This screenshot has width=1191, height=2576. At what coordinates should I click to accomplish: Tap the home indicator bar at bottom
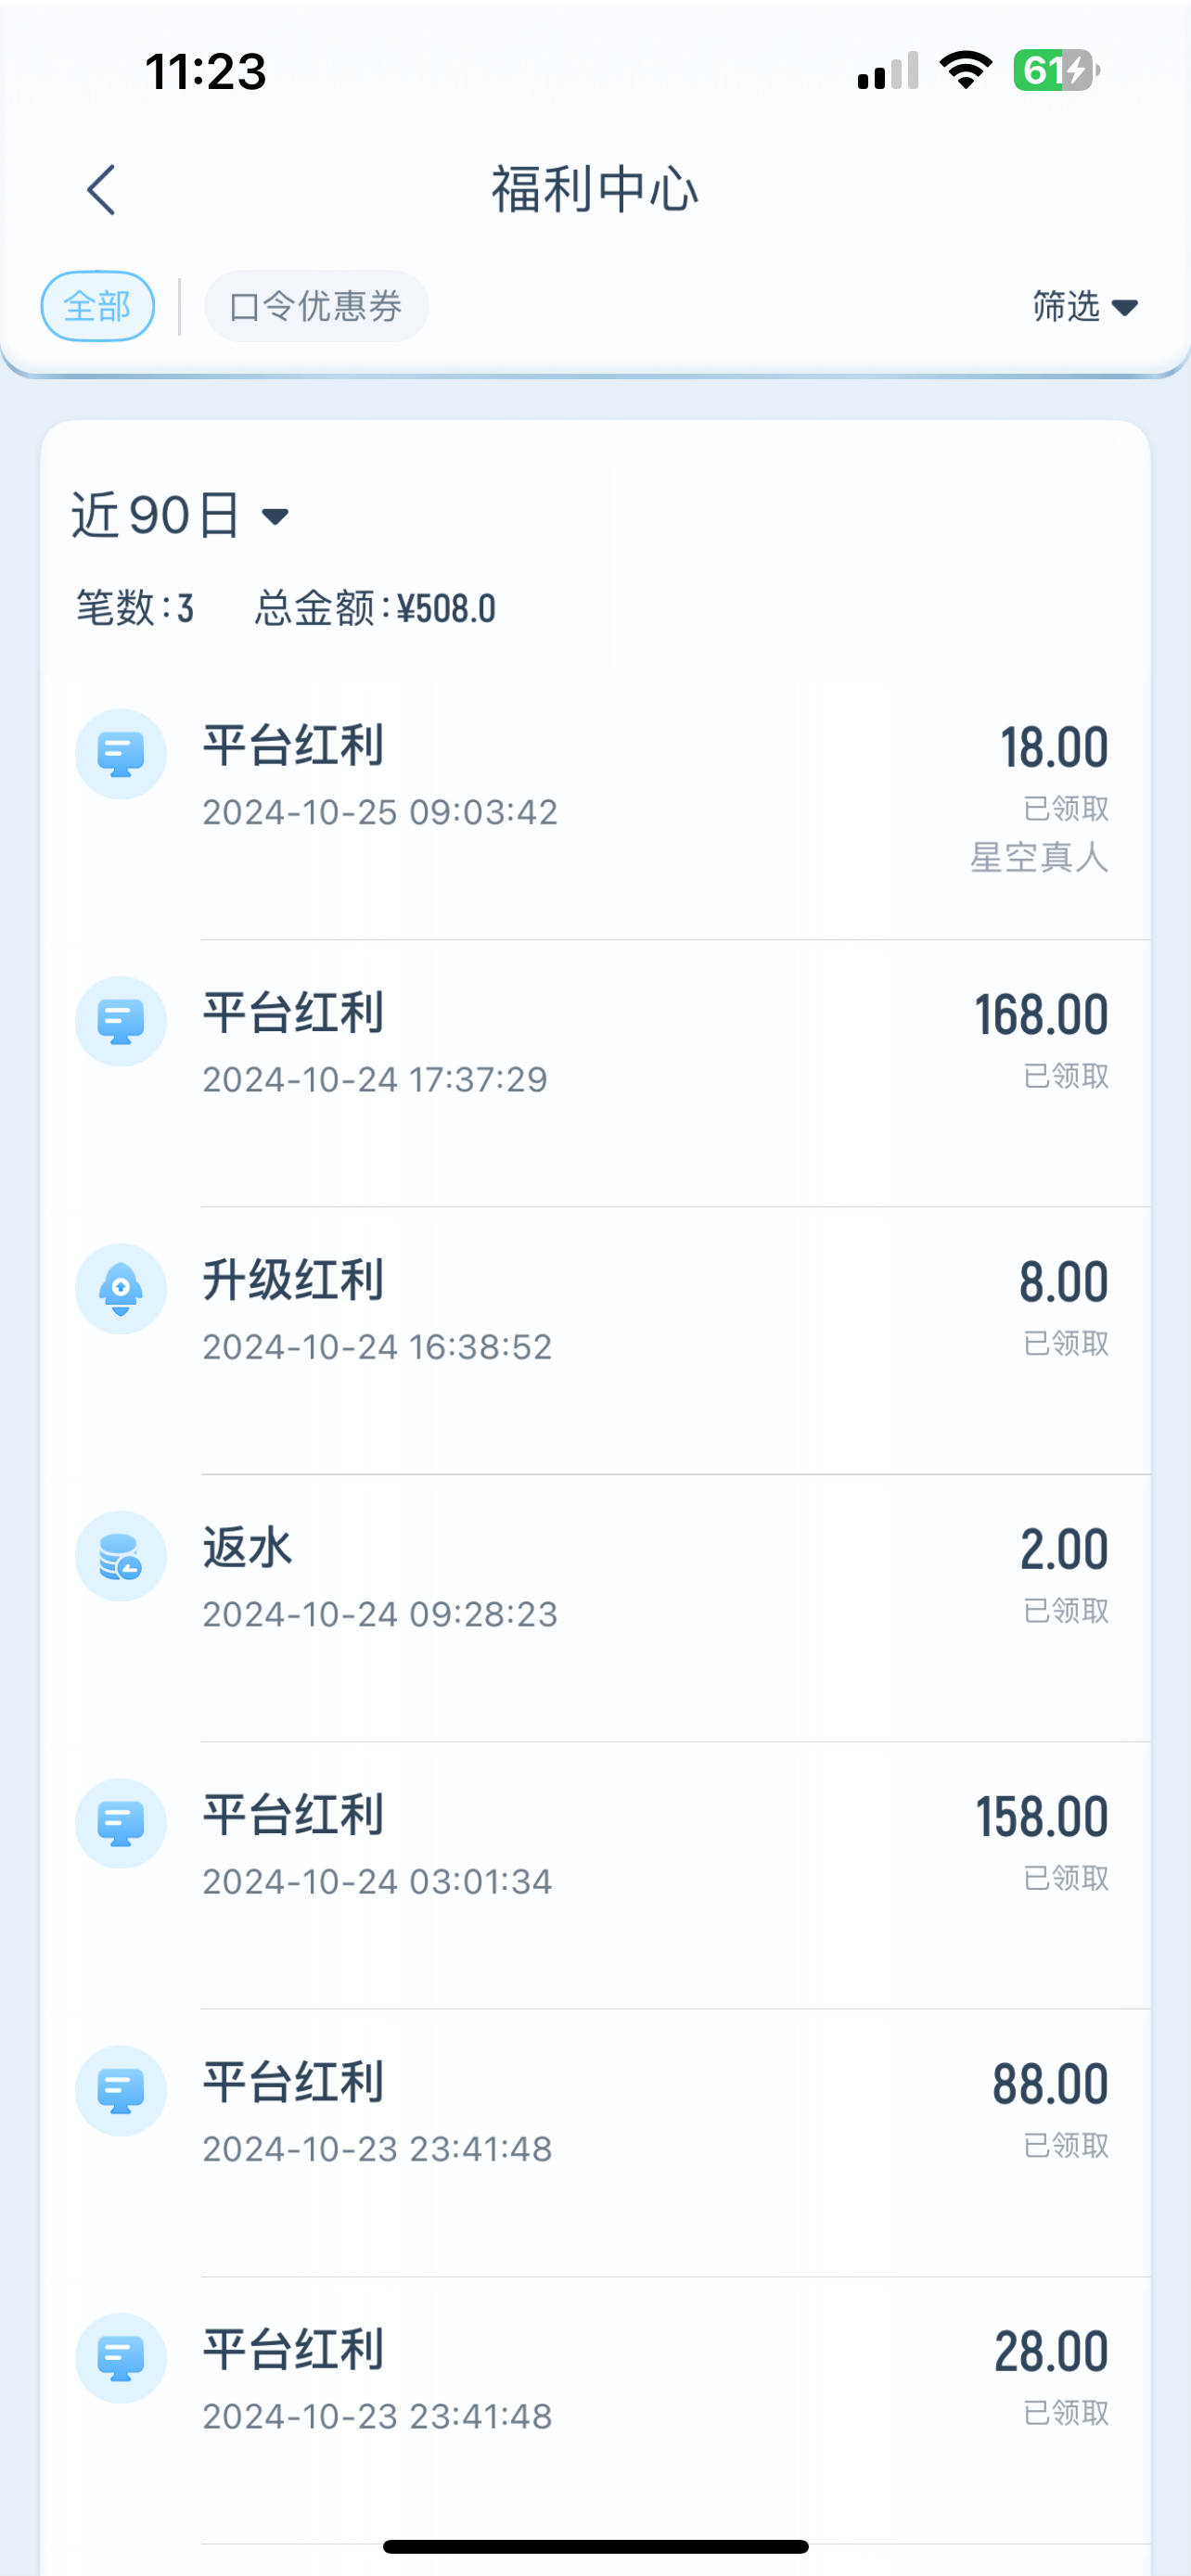[595, 2546]
